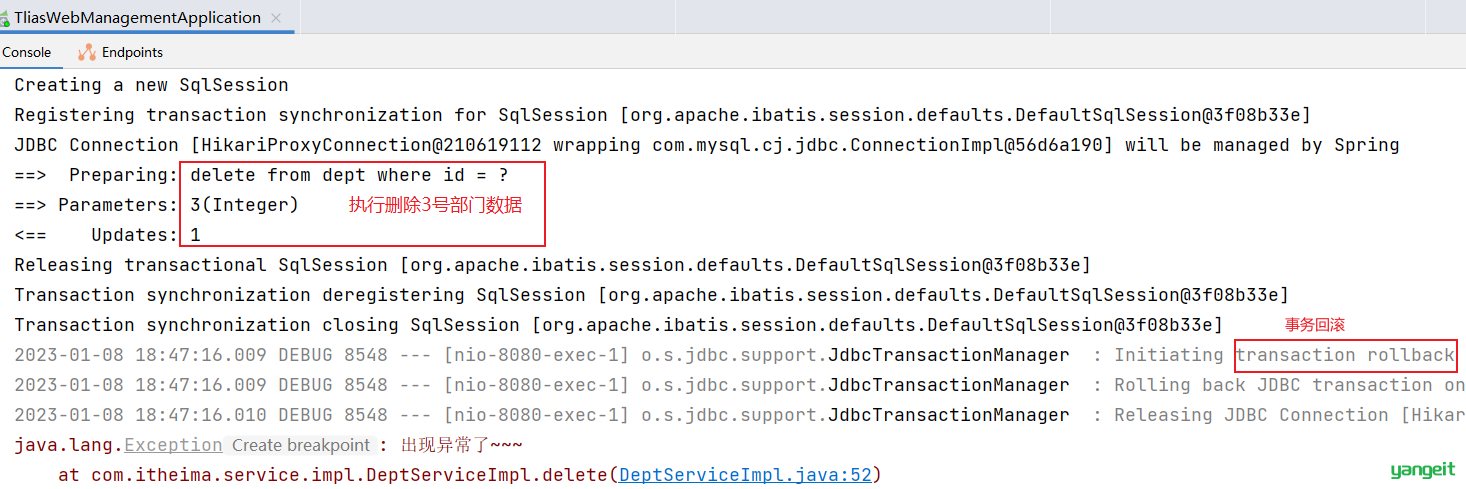Image resolution: width=1466 pixels, height=489 pixels.
Task: Click the Spring Boot run icon on the TliasWebManagementApplication tab
Action: click(x=4, y=18)
